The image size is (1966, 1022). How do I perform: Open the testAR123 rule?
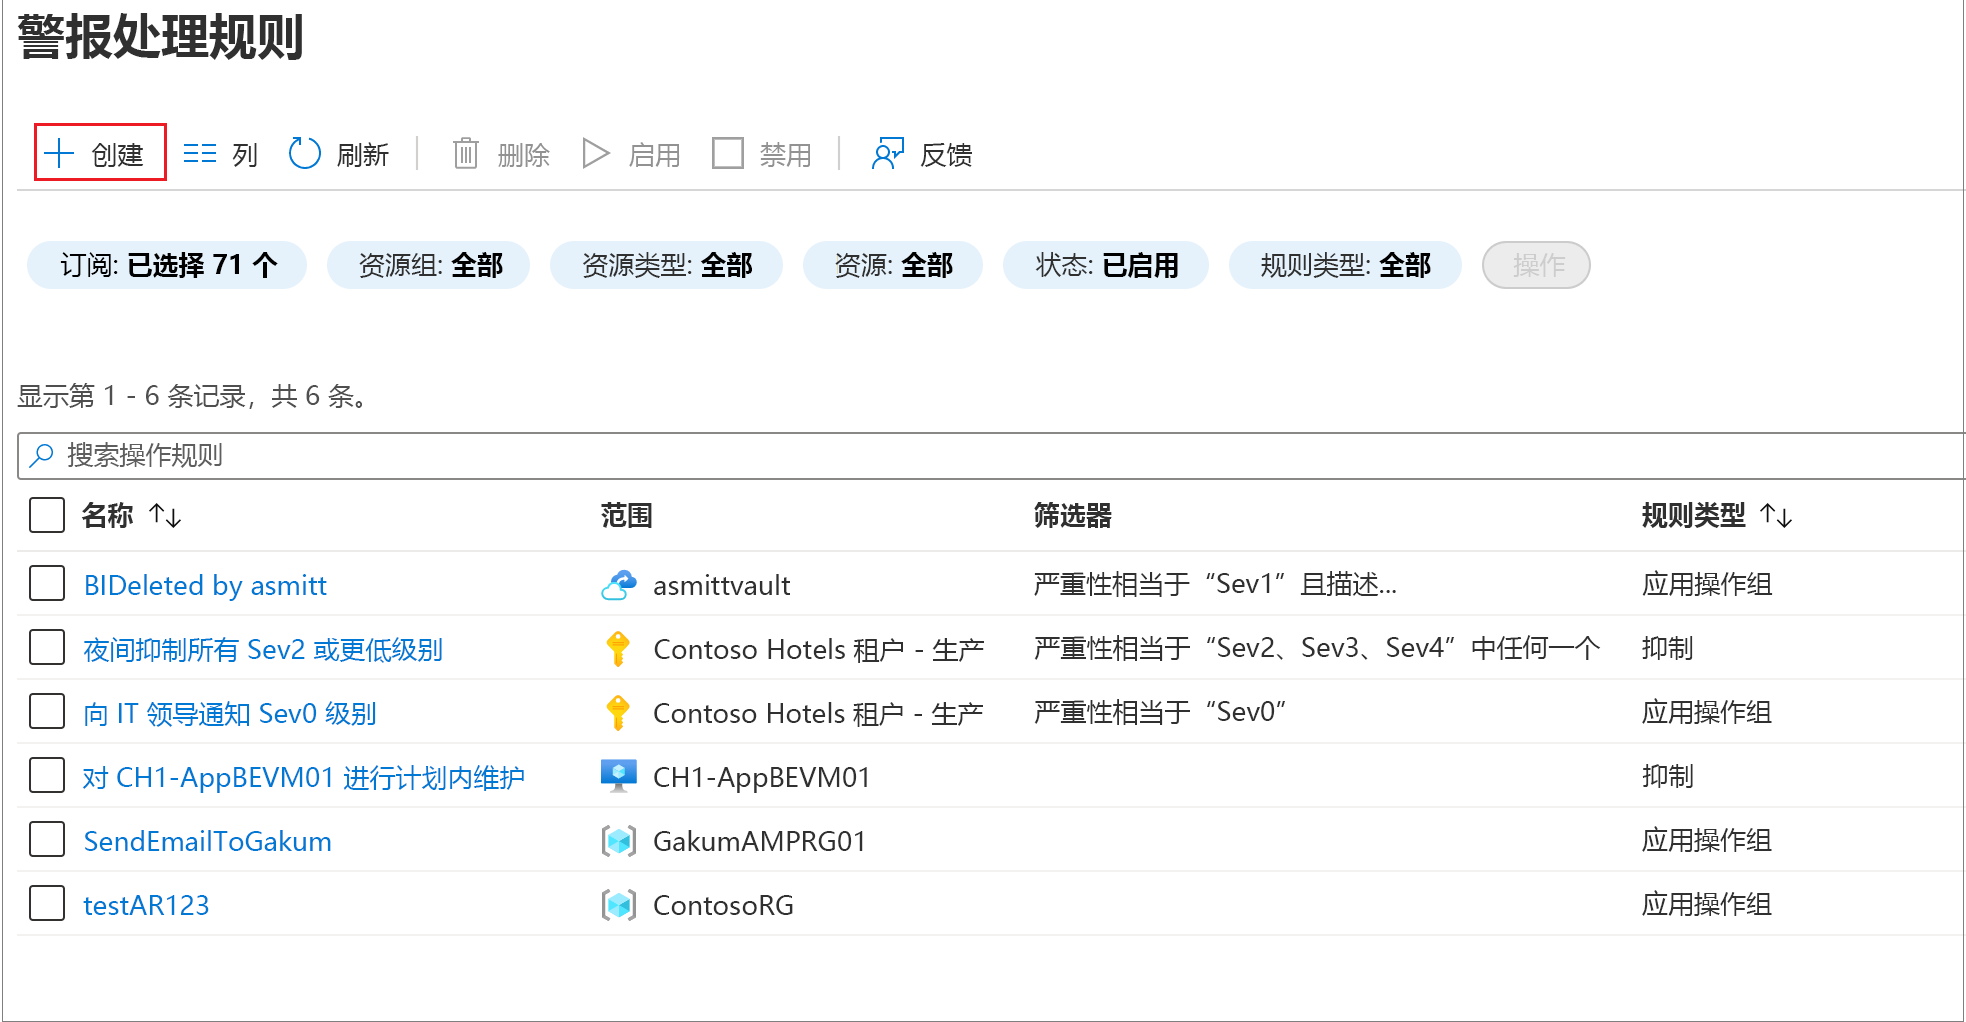pos(146,905)
